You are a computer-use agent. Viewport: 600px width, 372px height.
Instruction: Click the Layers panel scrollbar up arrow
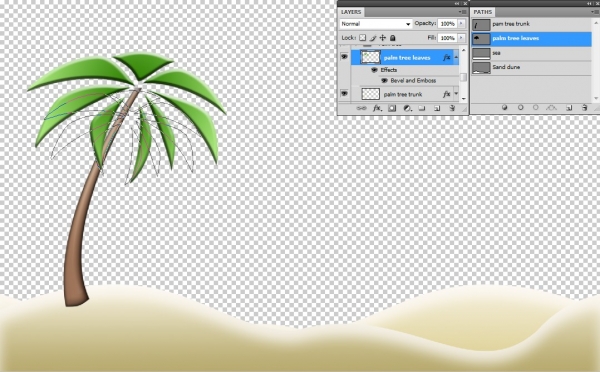pyautogui.click(x=464, y=50)
